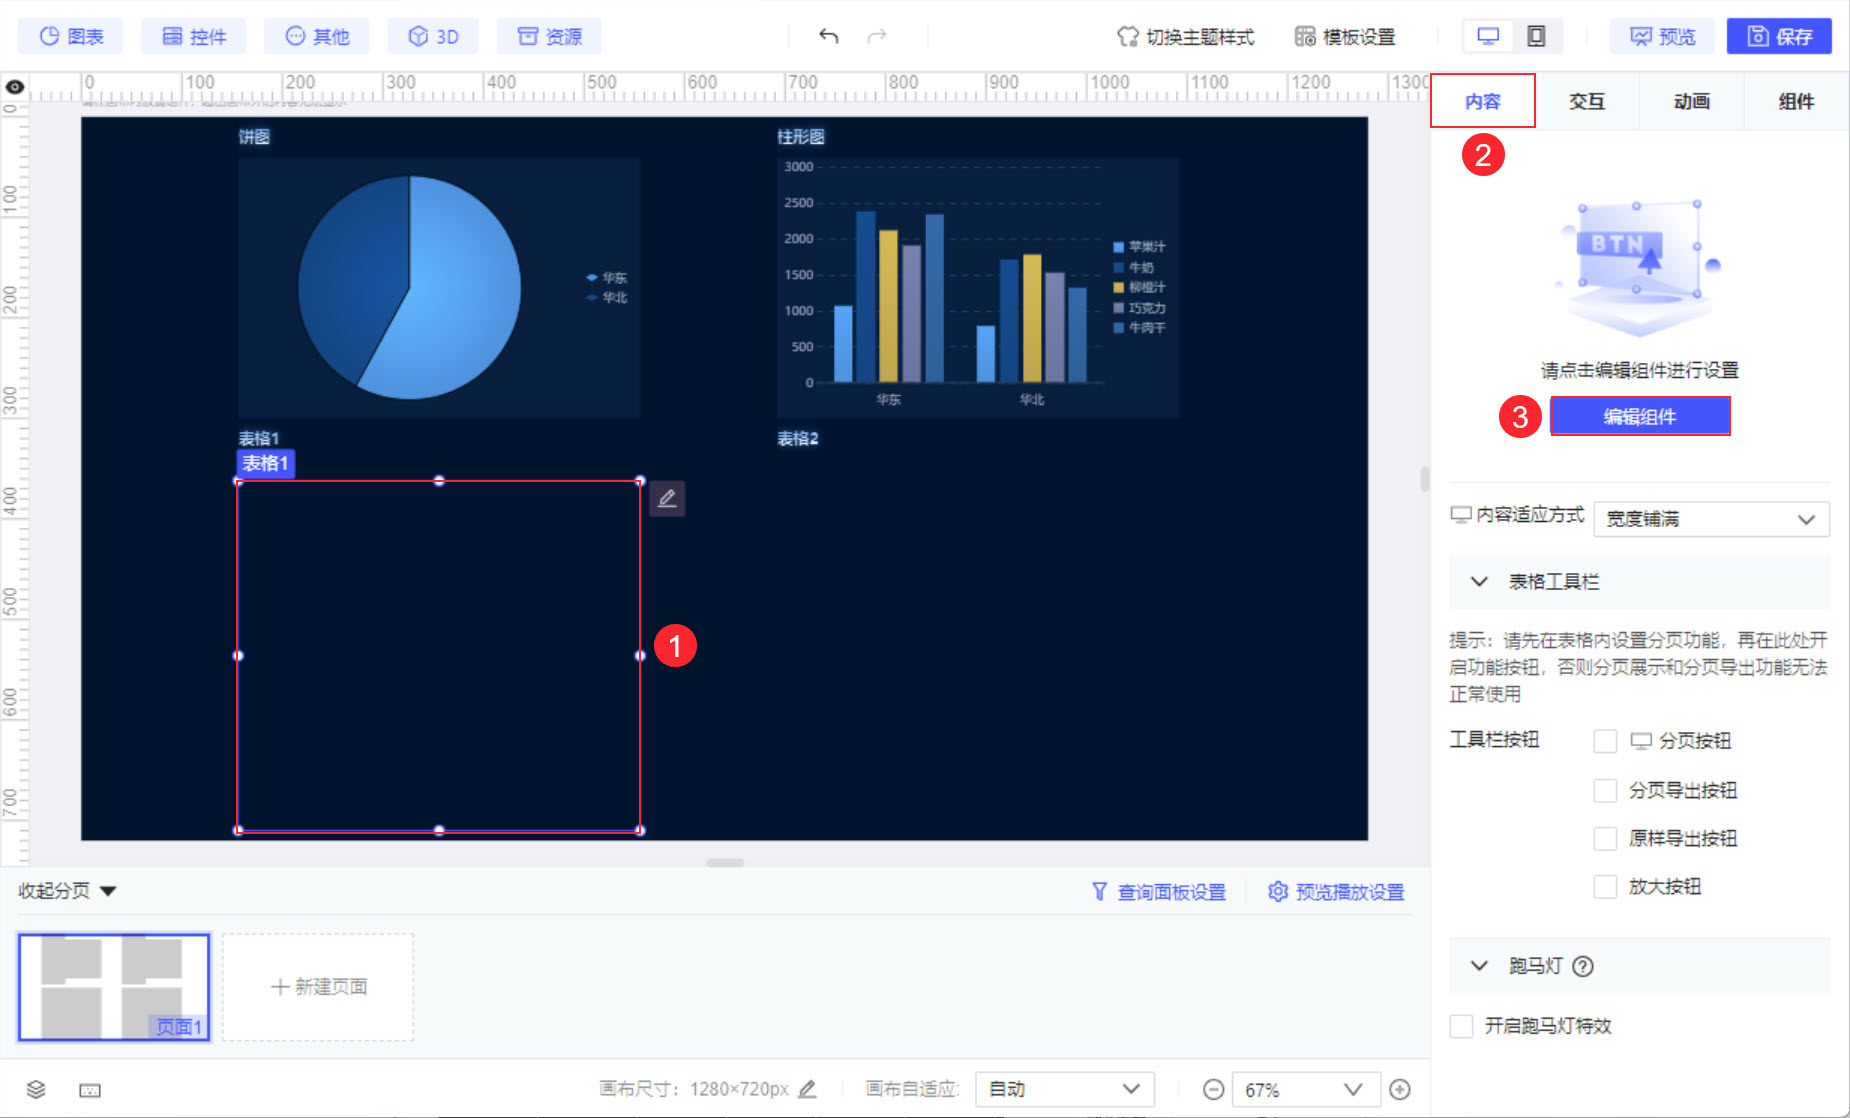This screenshot has width=1850, height=1118.
Task: Click the 编辑组件 button
Action: 1640,416
